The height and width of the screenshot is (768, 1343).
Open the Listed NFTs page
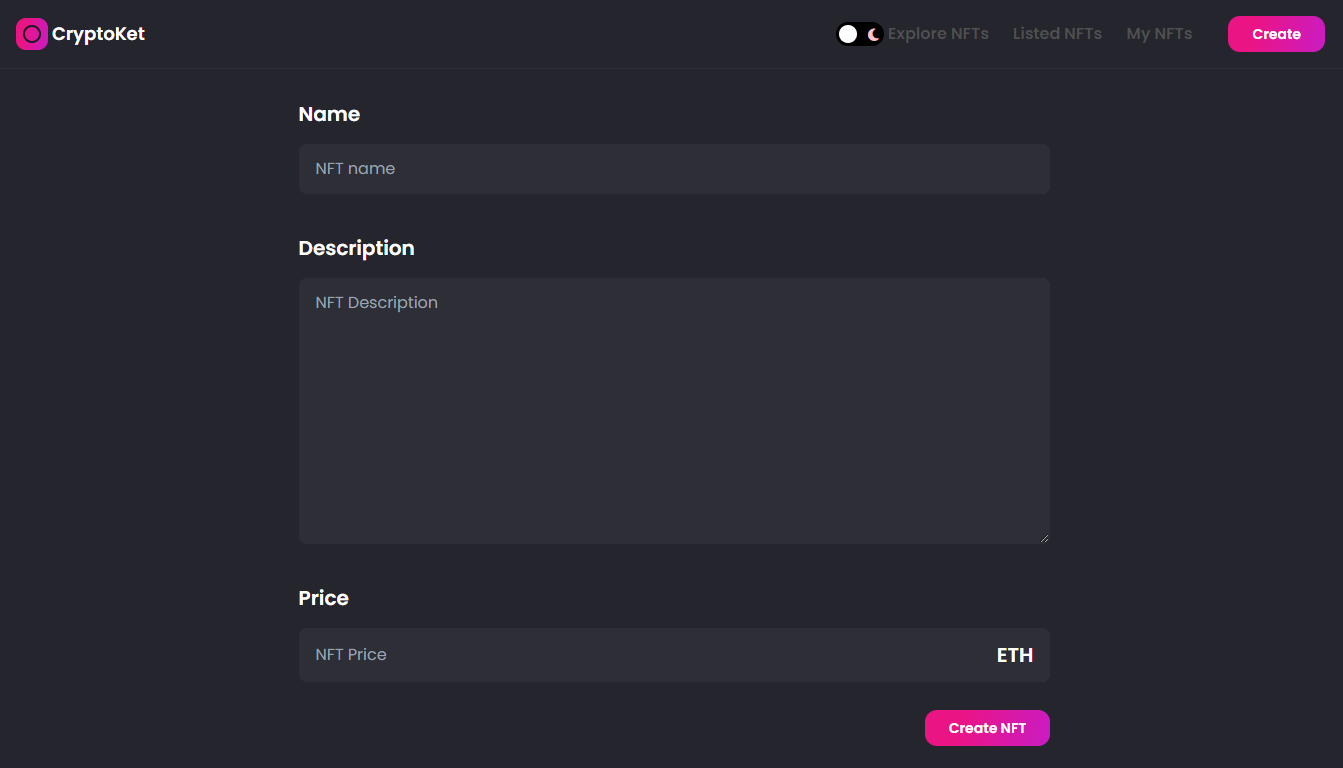click(1057, 33)
